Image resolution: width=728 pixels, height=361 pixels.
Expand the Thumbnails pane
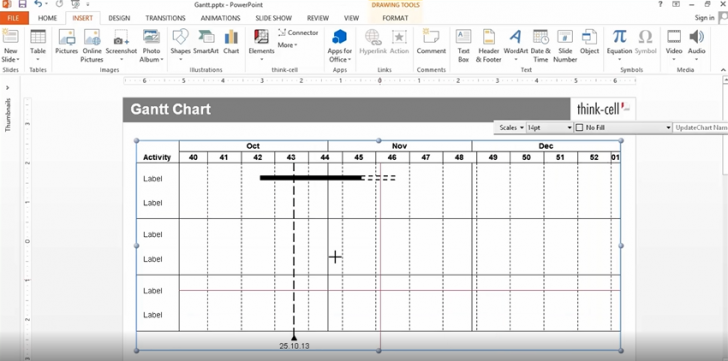tap(7, 87)
